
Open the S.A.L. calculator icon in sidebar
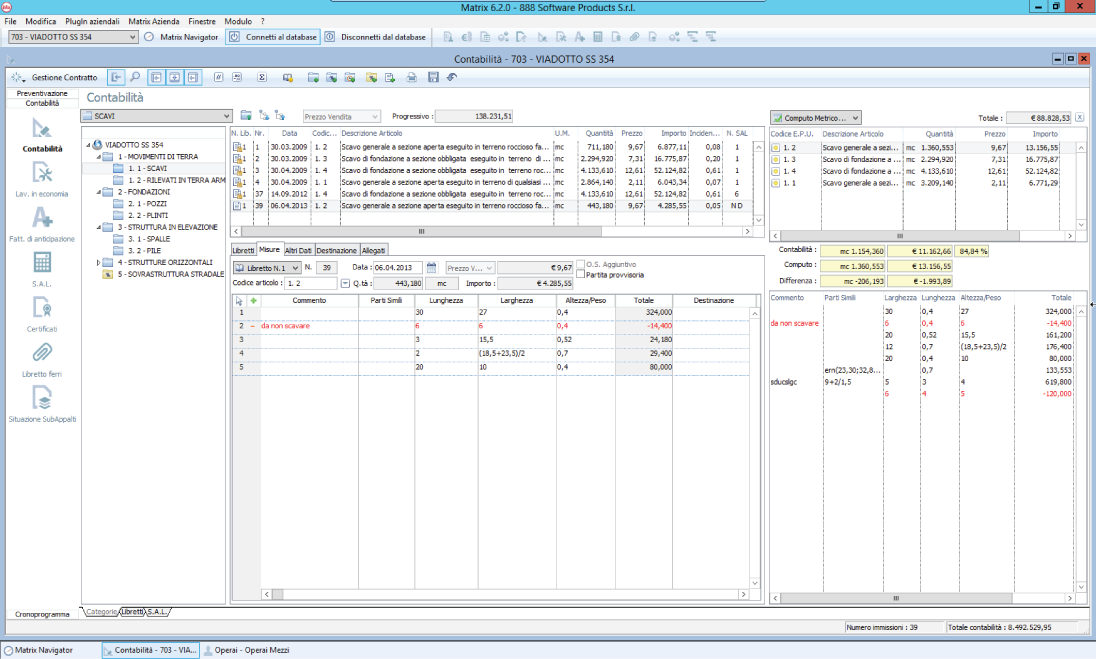pyautogui.click(x=42, y=263)
